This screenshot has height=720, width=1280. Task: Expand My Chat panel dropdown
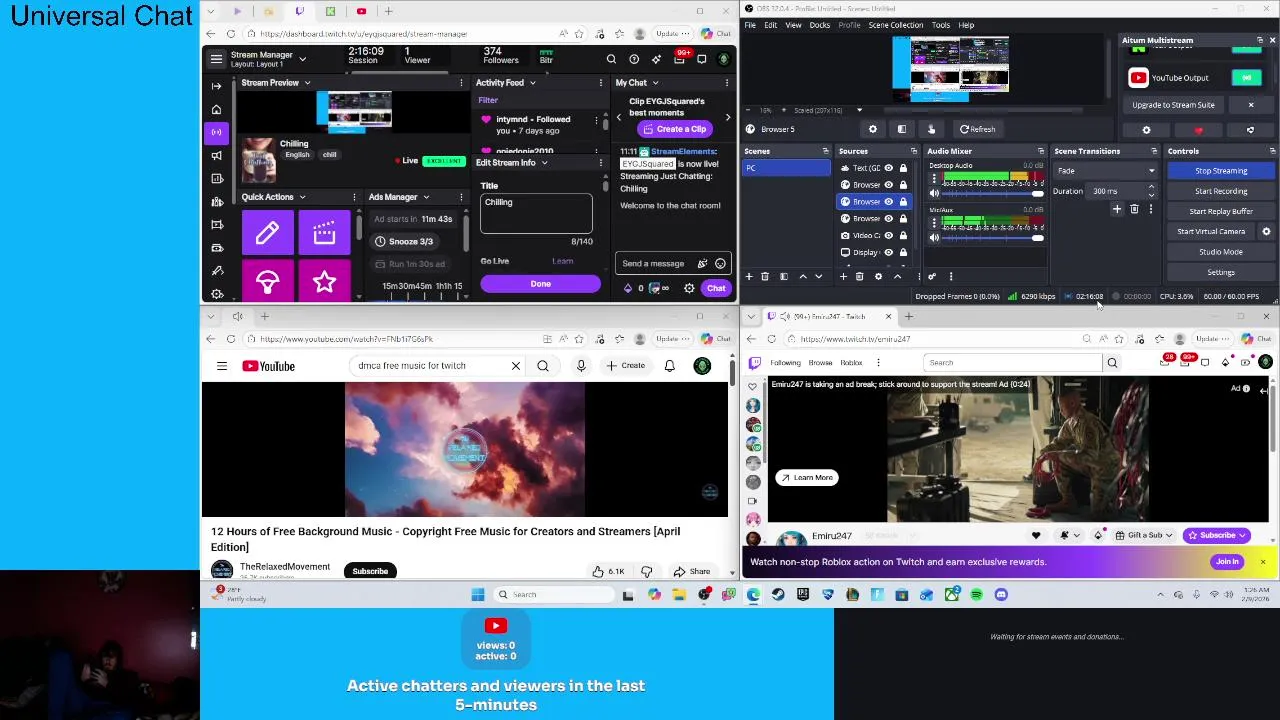[655, 83]
